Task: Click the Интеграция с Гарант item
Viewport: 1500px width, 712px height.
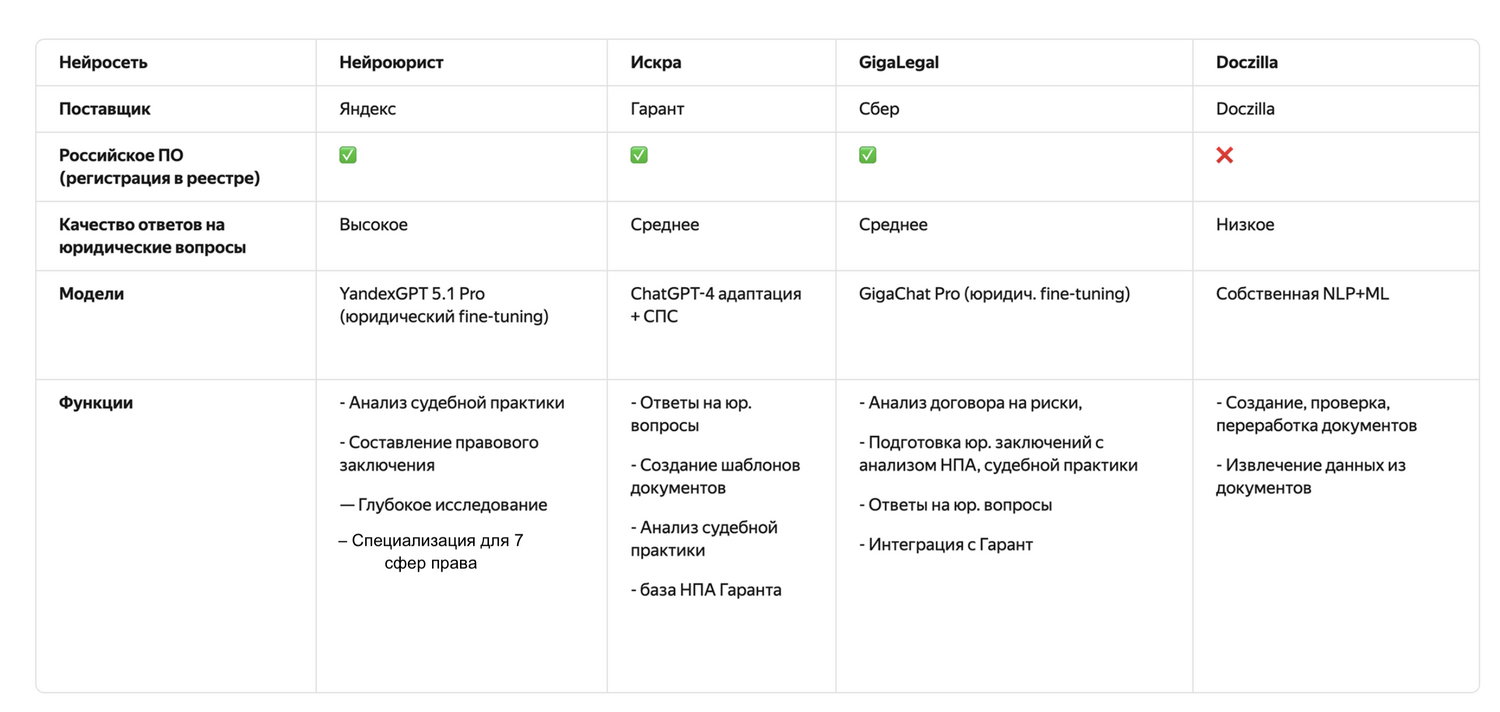Action: coord(946,545)
